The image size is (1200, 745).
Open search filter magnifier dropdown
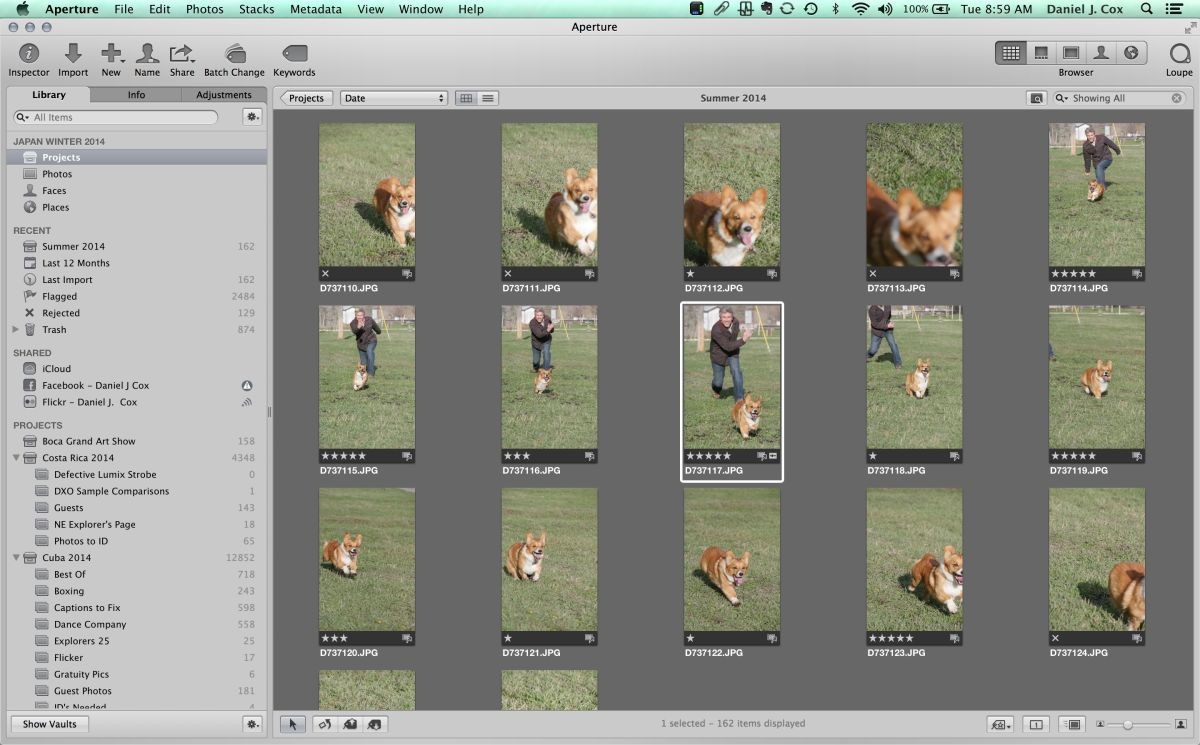[1062, 98]
